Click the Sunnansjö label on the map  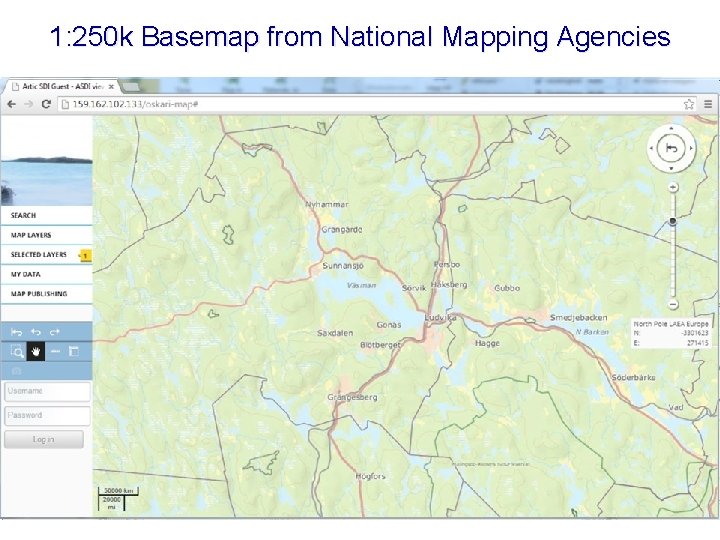[x=343, y=266]
